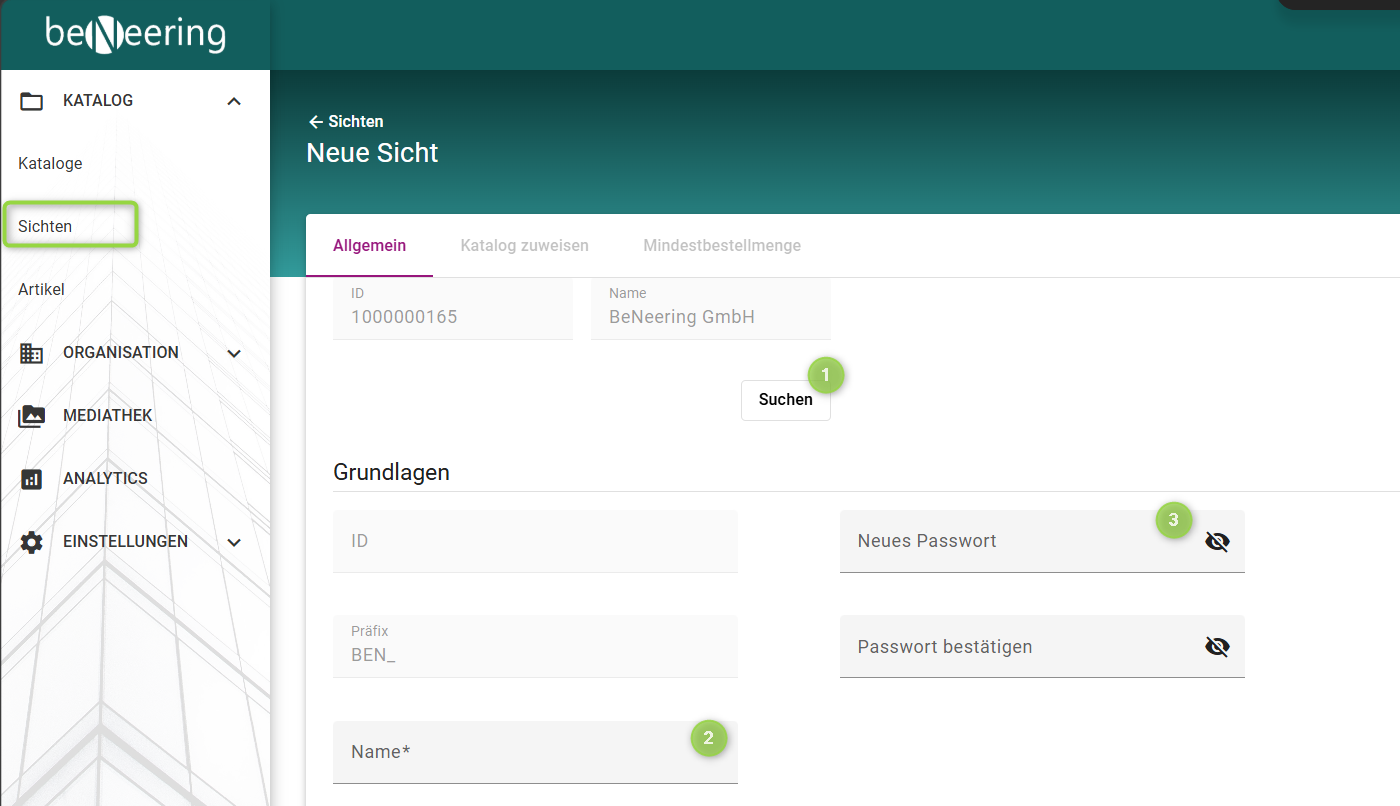Open the Mediathek menu entry
The width and height of the screenshot is (1400, 806).
(x=108, y=416)
